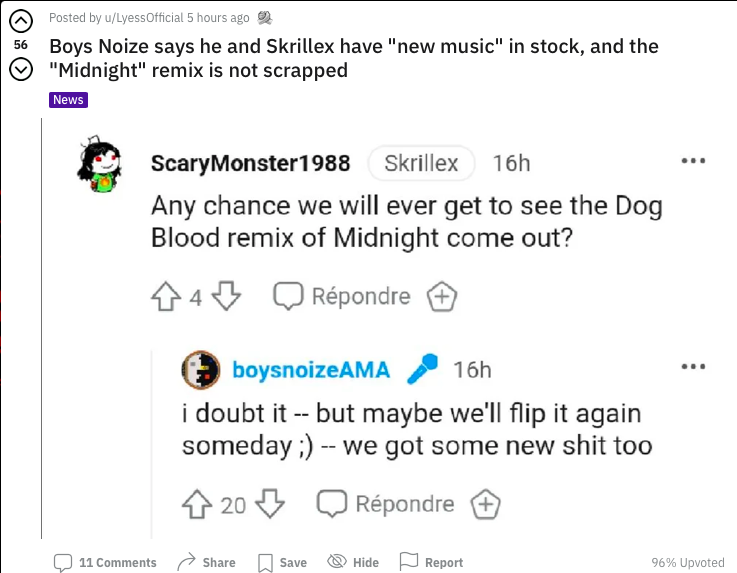Downvote ScaryMonster1988's comment
The image size is (737, 573).
226,296
